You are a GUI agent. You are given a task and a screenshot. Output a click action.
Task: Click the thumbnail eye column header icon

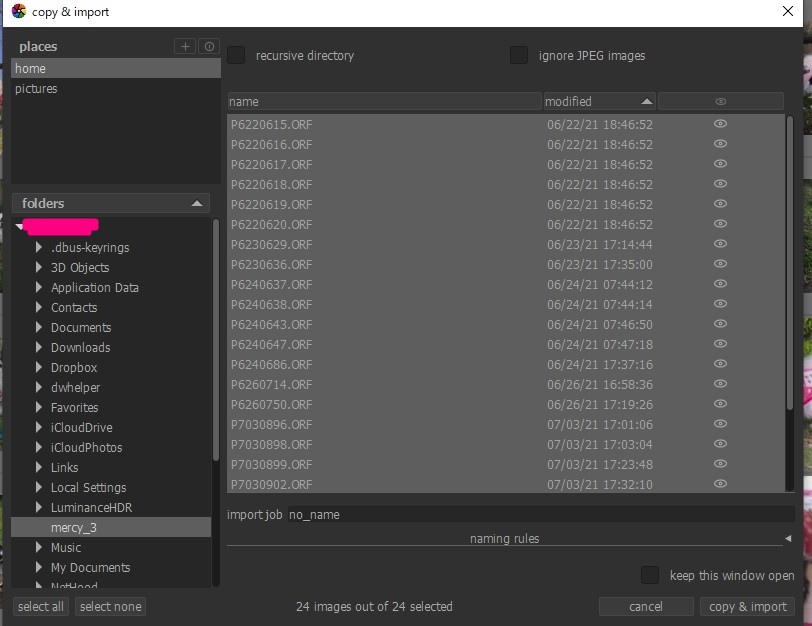tap(720, 101)
